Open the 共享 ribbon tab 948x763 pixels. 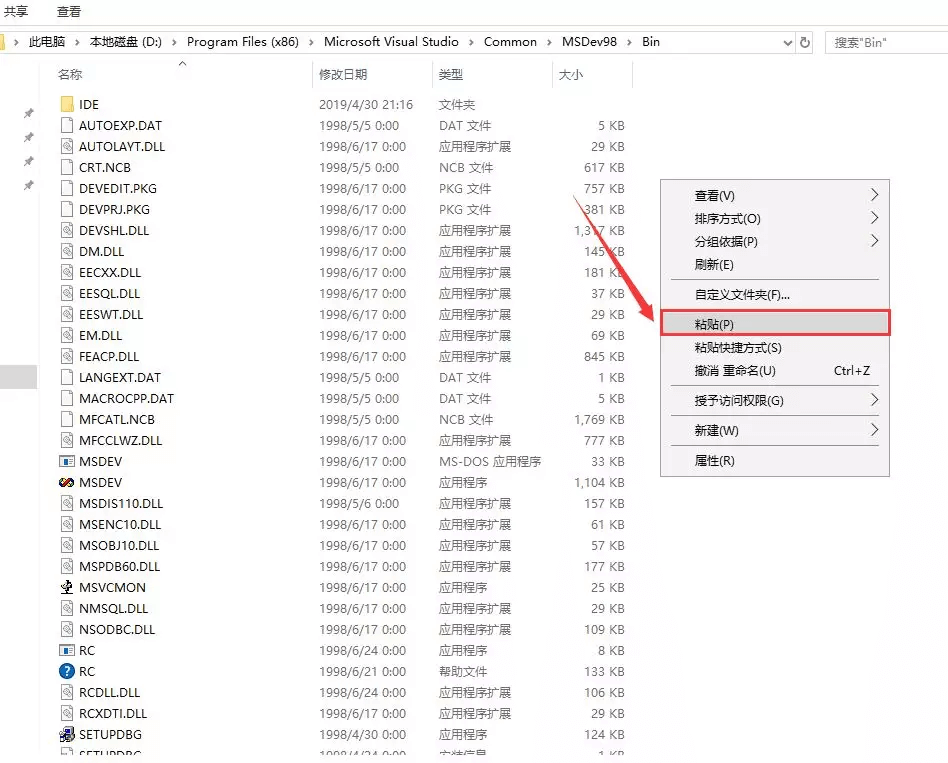(x=16, y=11)
